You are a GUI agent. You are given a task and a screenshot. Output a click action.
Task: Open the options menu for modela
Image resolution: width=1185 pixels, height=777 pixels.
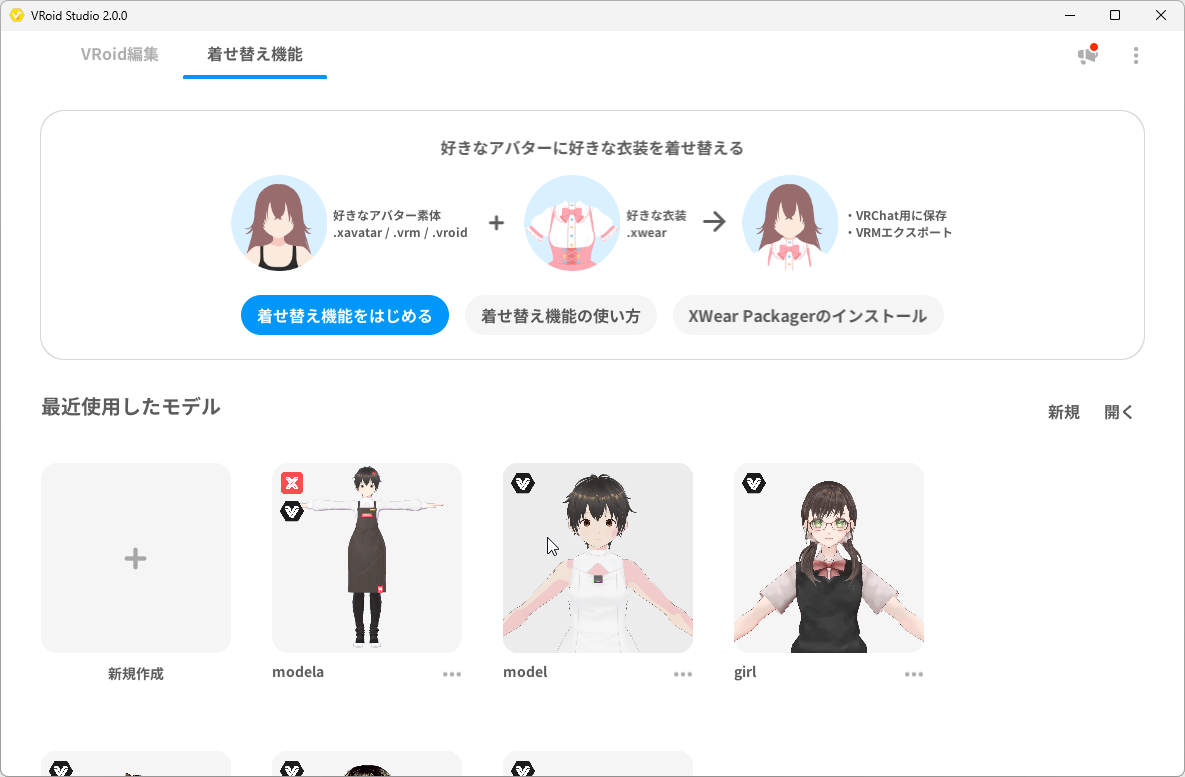[x=452, y=673]
